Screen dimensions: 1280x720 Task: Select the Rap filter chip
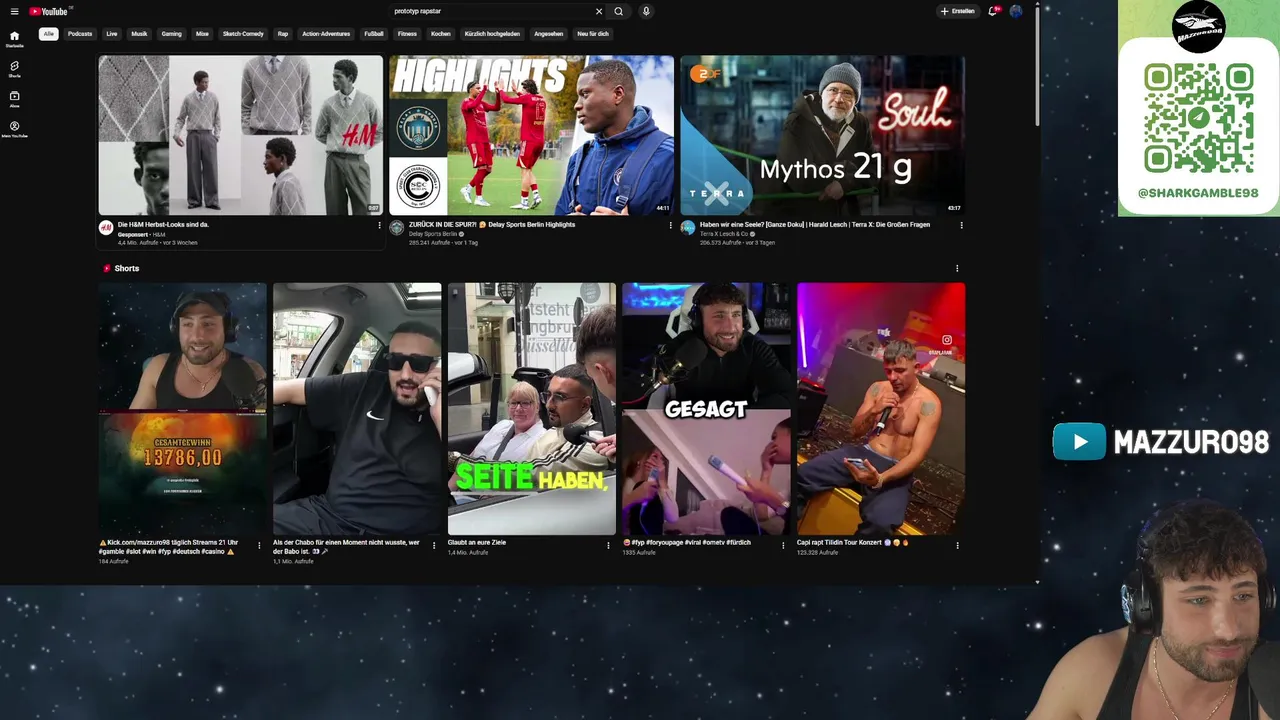283,33
